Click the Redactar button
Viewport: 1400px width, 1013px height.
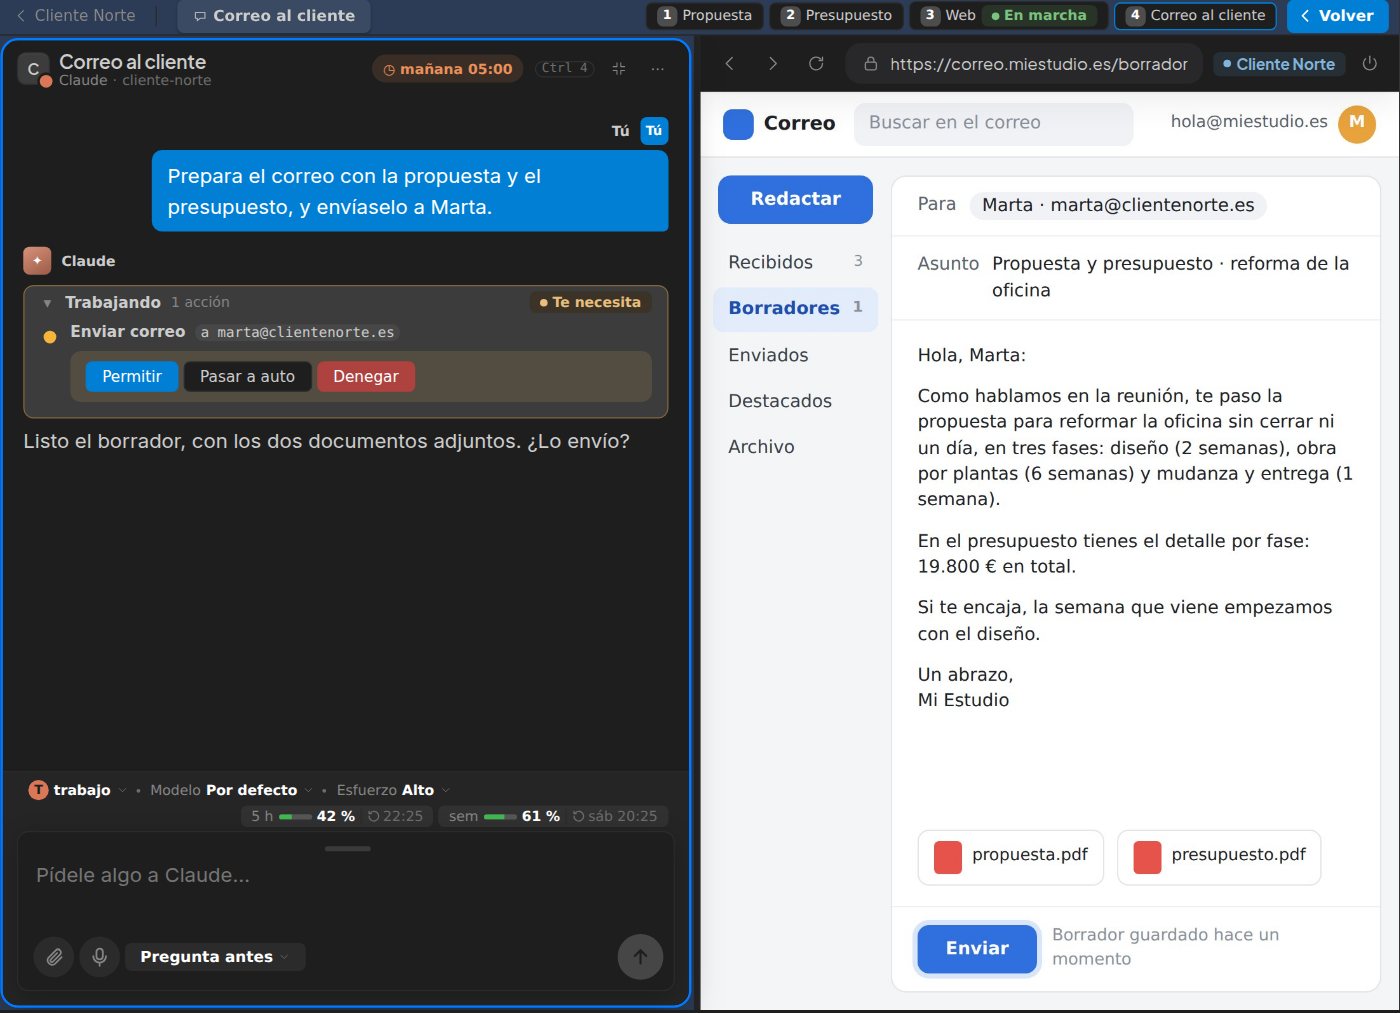click(795, 199)
